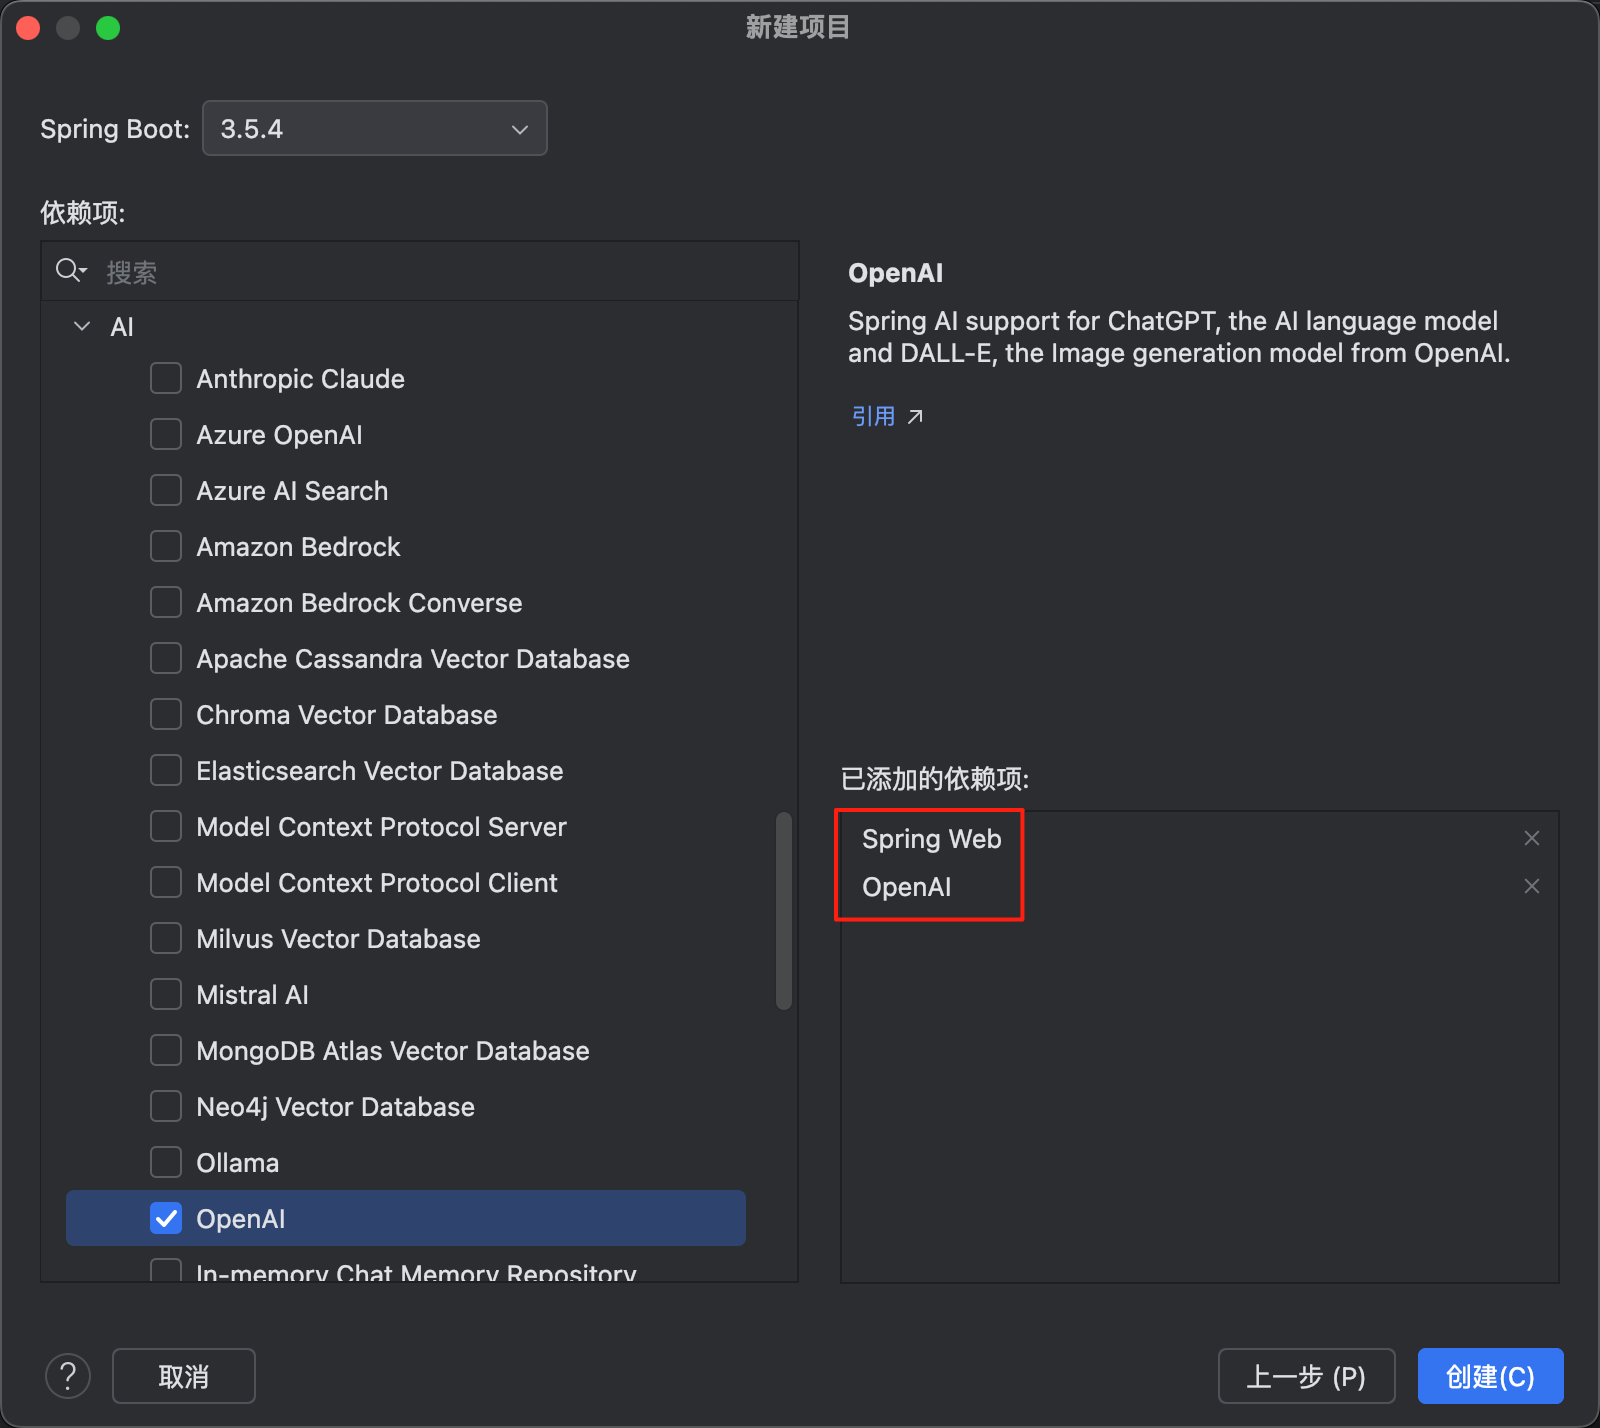This screenshot has width=1600, height=1428.
Task: Click the dependency list vertical scrollbar
Action: point(784,911)
